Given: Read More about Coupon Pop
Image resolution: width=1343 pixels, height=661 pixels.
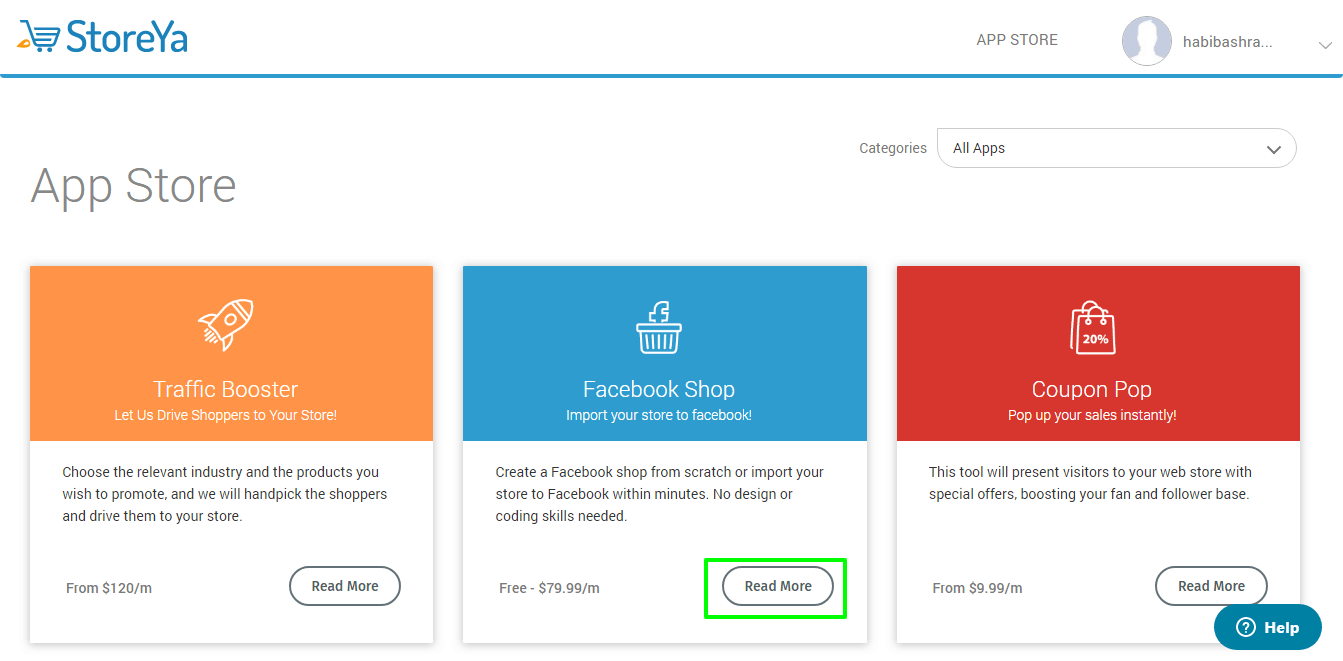Looking at the screenshot, I should 1211,586.
